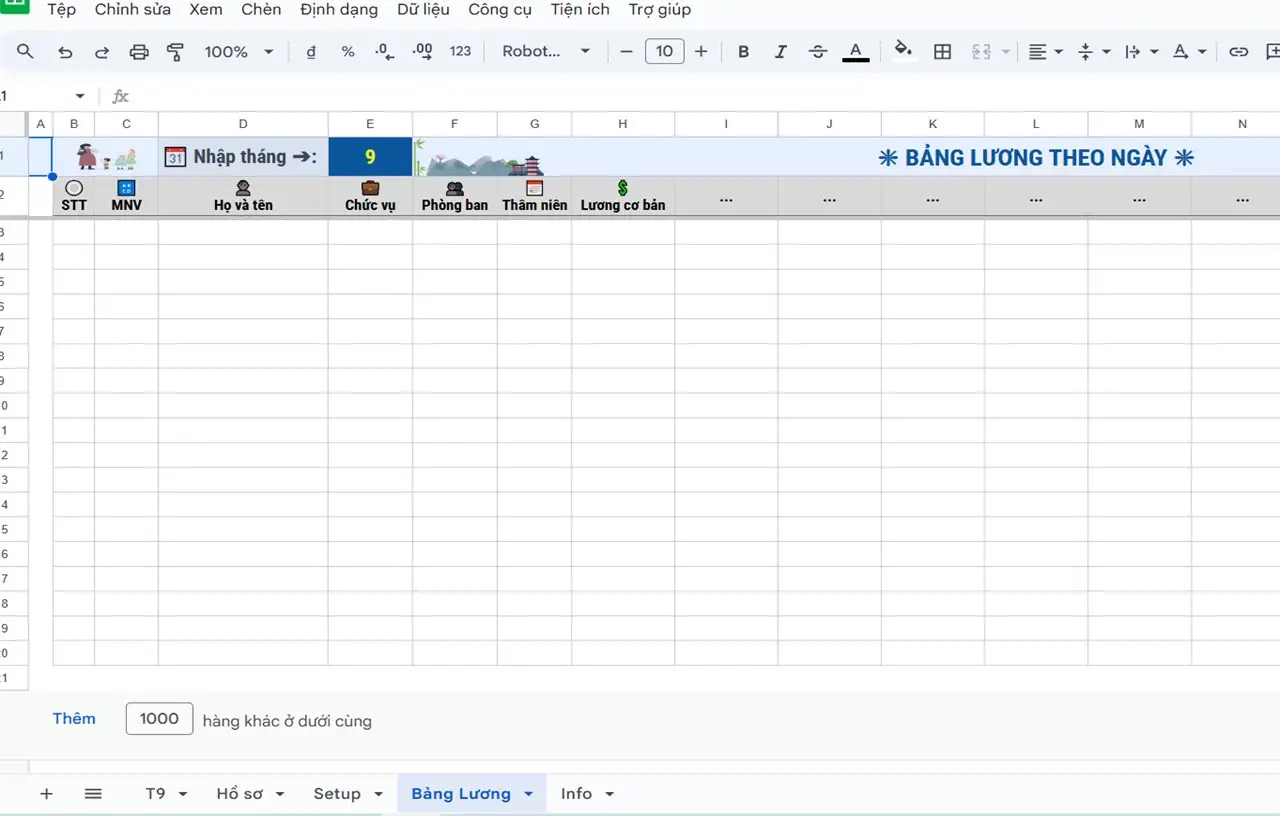Screen dimensions: 1280x816
Task: Open the borders tool
Action: tap(942, 52)
